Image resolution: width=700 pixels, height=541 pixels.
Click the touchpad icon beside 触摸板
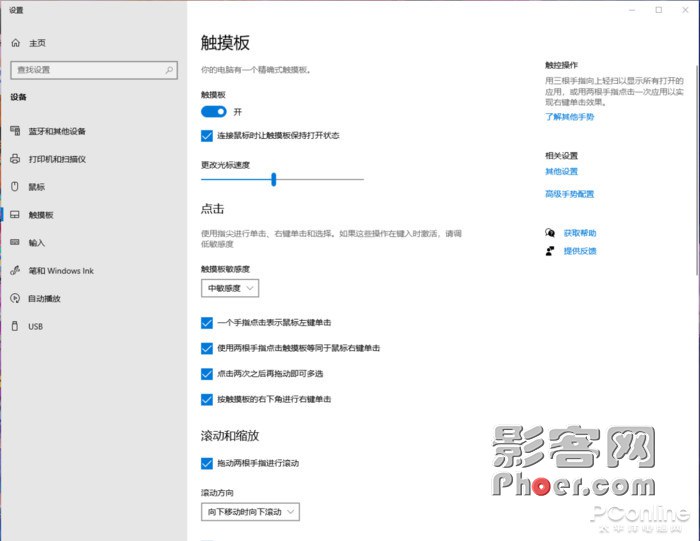point(15,215)
